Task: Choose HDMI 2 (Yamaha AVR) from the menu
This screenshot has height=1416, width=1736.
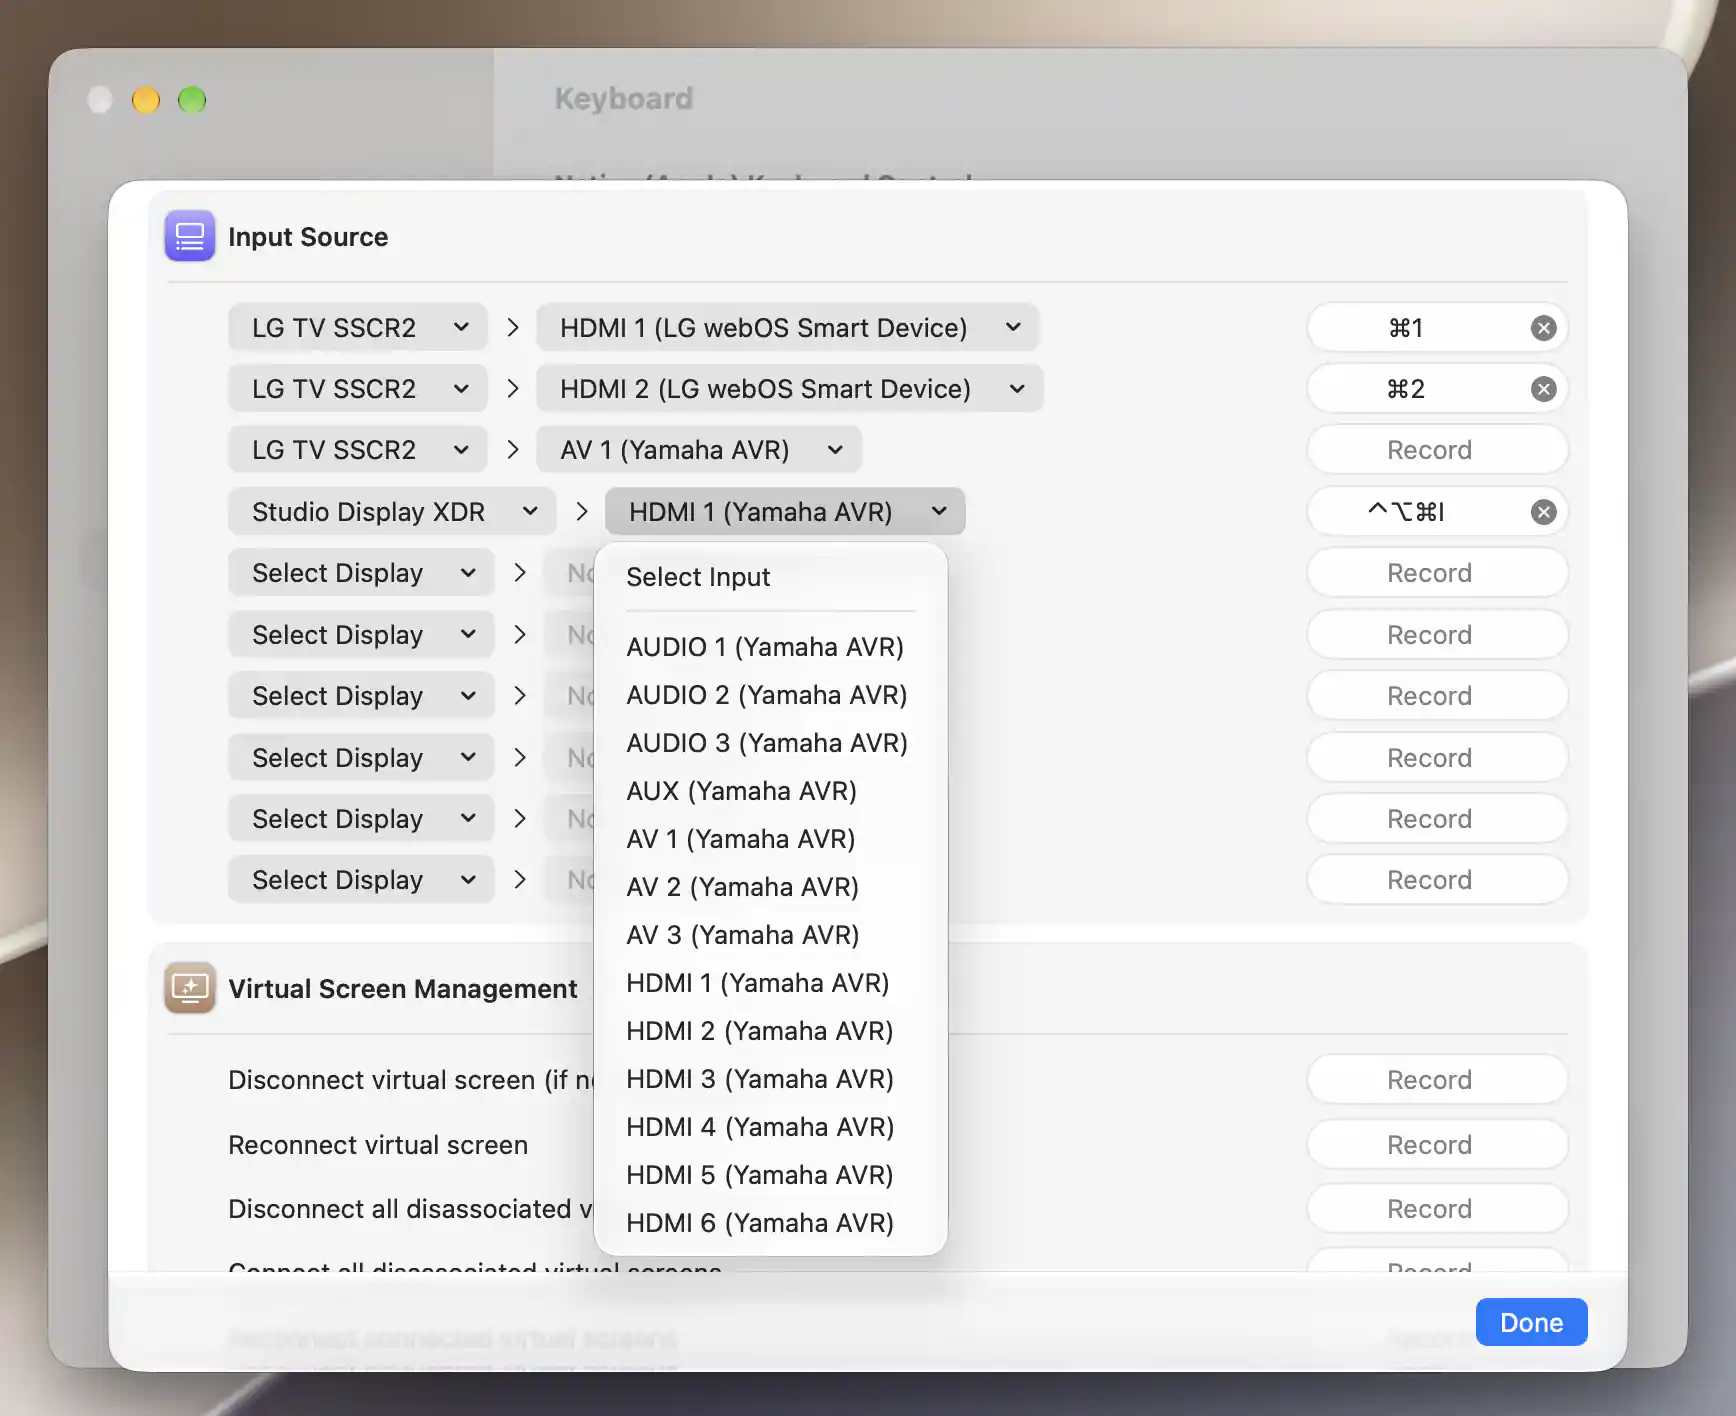Action: (770, 1031)
